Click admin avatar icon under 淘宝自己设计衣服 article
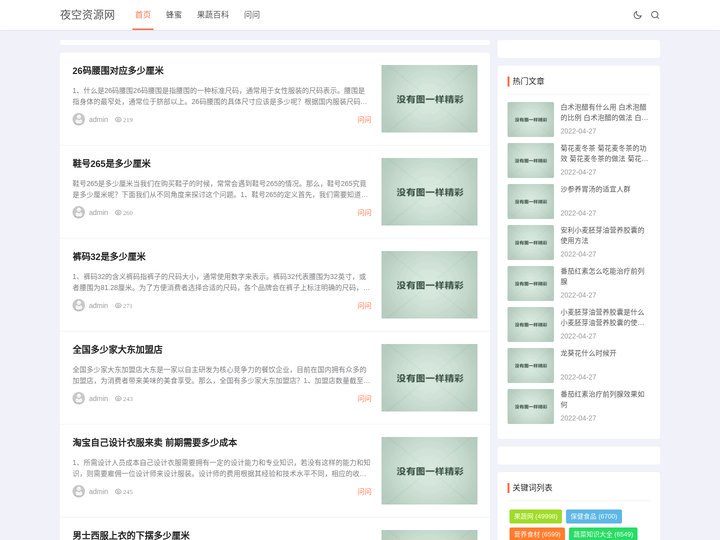The height and width of the screenshot is (540, 720). click(79, 491)
